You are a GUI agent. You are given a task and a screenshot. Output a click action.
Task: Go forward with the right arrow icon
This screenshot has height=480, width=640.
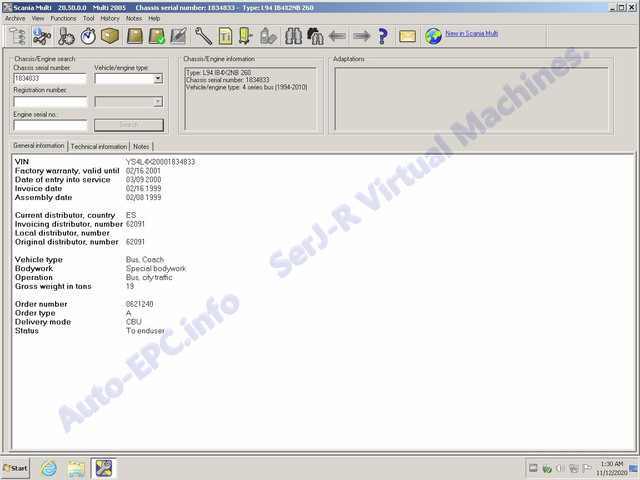pos(362,36)
